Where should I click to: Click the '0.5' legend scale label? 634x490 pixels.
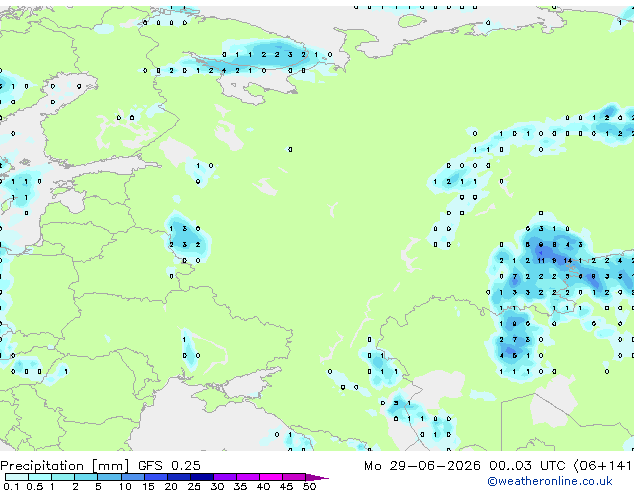click(x=34, y=486)
